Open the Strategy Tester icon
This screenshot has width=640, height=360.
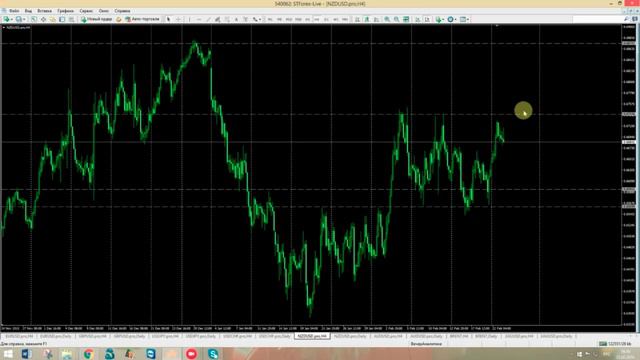pyautogui.click(x=71, y=19)
